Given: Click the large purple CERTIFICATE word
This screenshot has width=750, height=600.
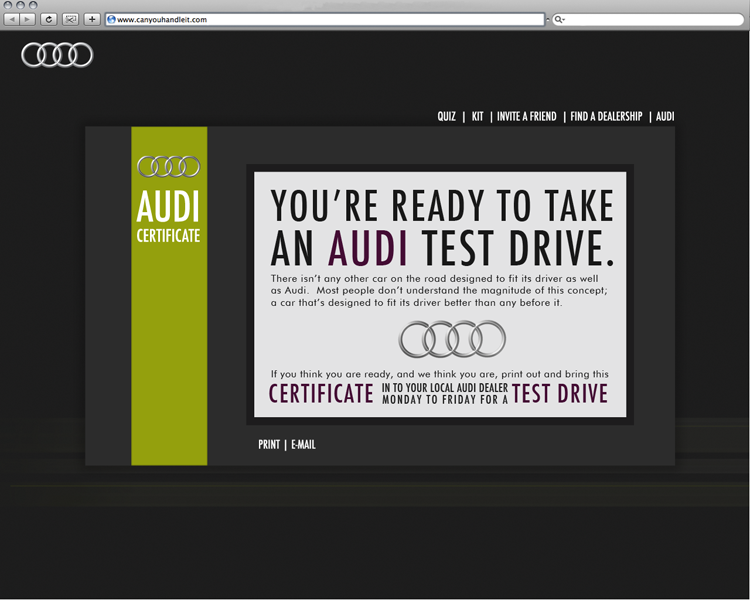Looking at the screenshot, I should point(321,394).
